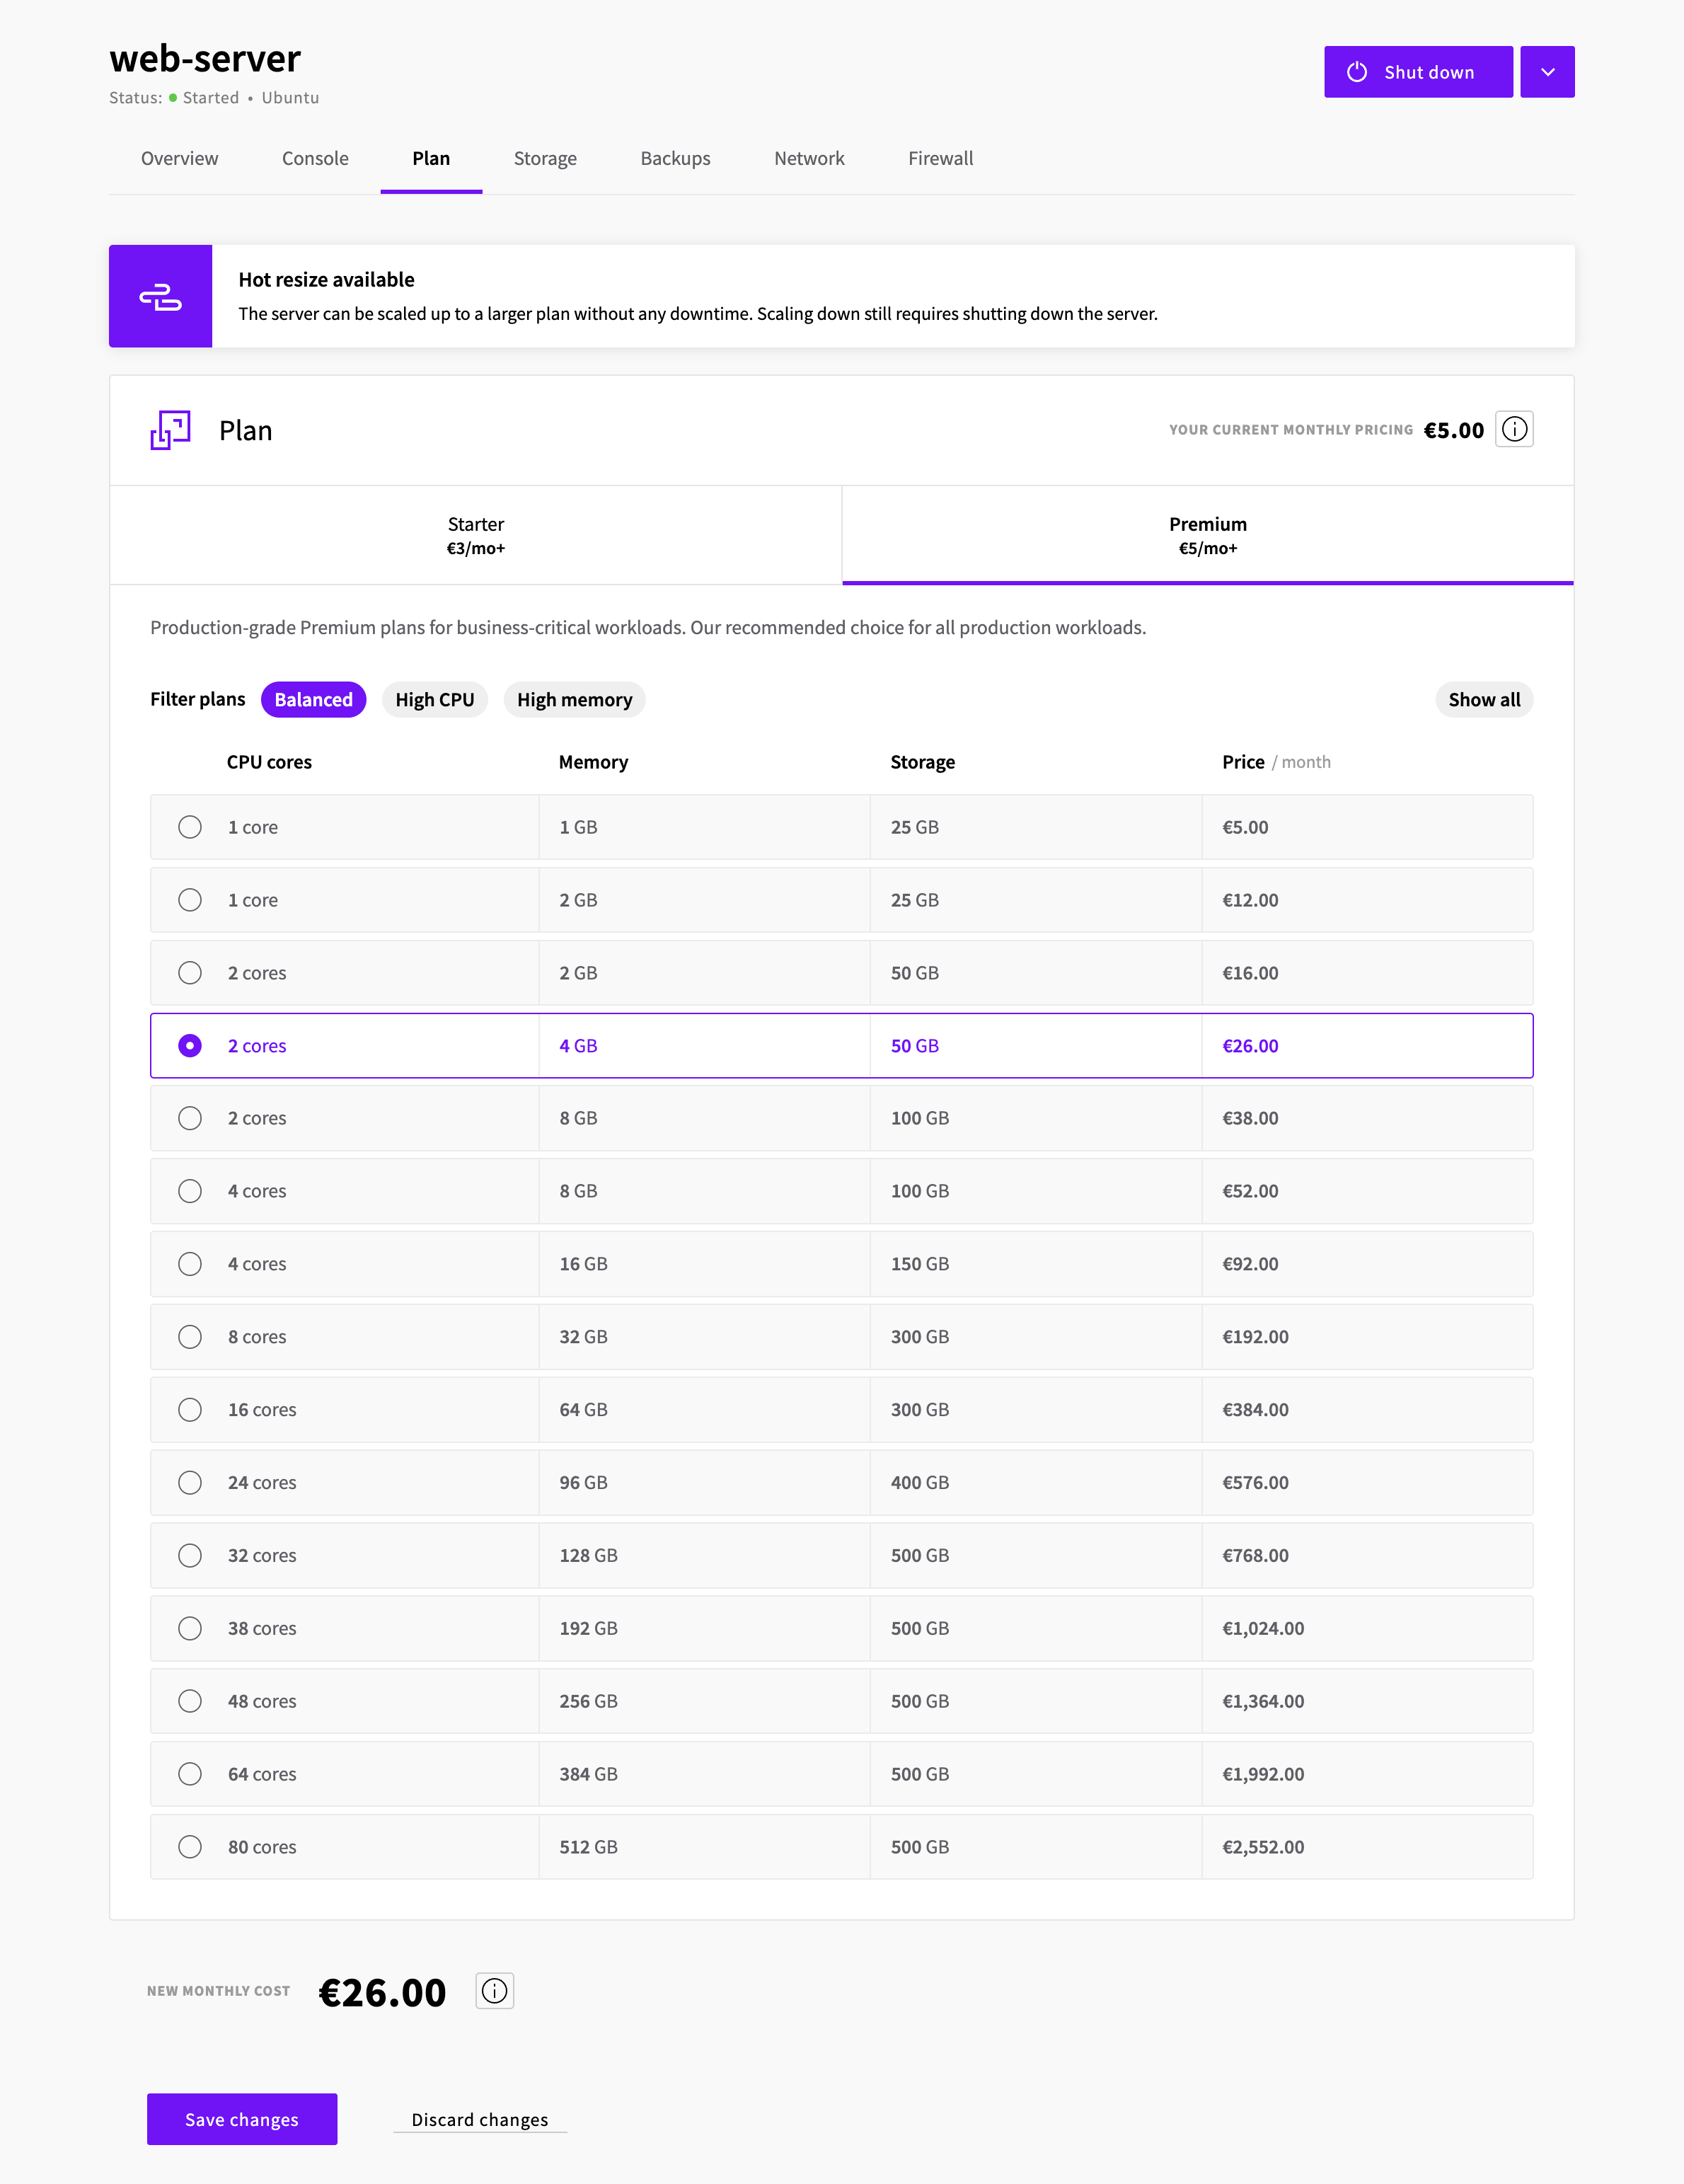Viewport: 1684px width, 2184px height.
Task: Select the 2 cores 8 GB plan radio
Action: pyautogui.click(x=190, y=1118)
